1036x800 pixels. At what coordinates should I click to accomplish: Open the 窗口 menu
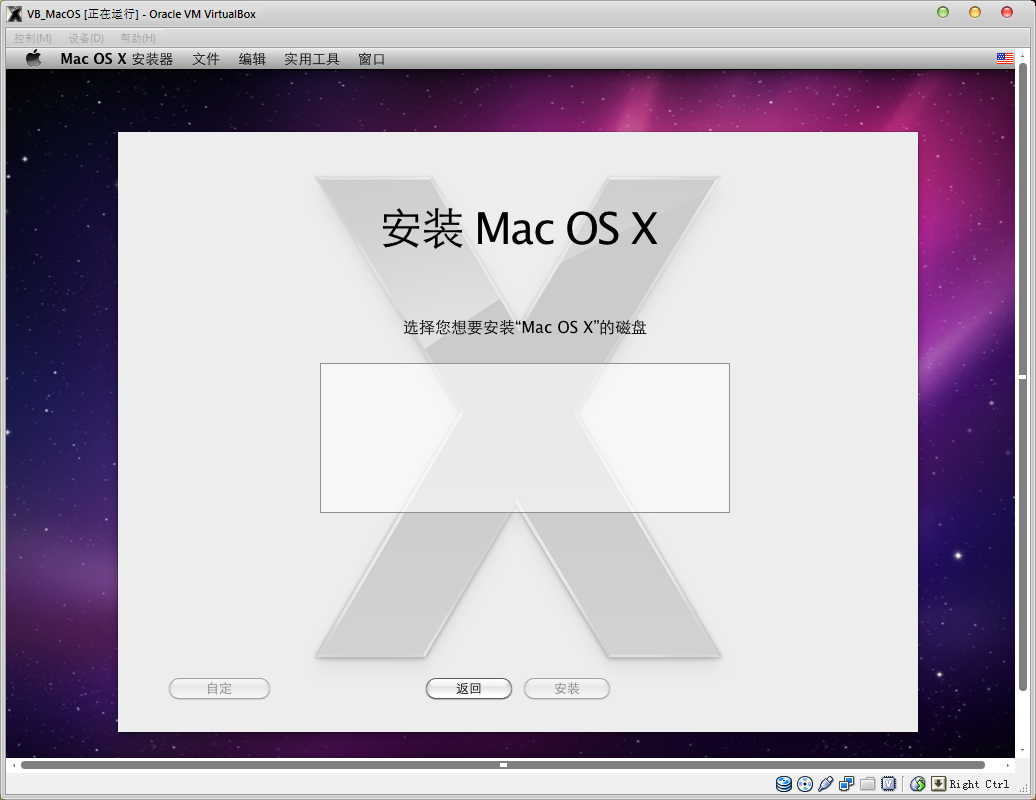point(371,59)
